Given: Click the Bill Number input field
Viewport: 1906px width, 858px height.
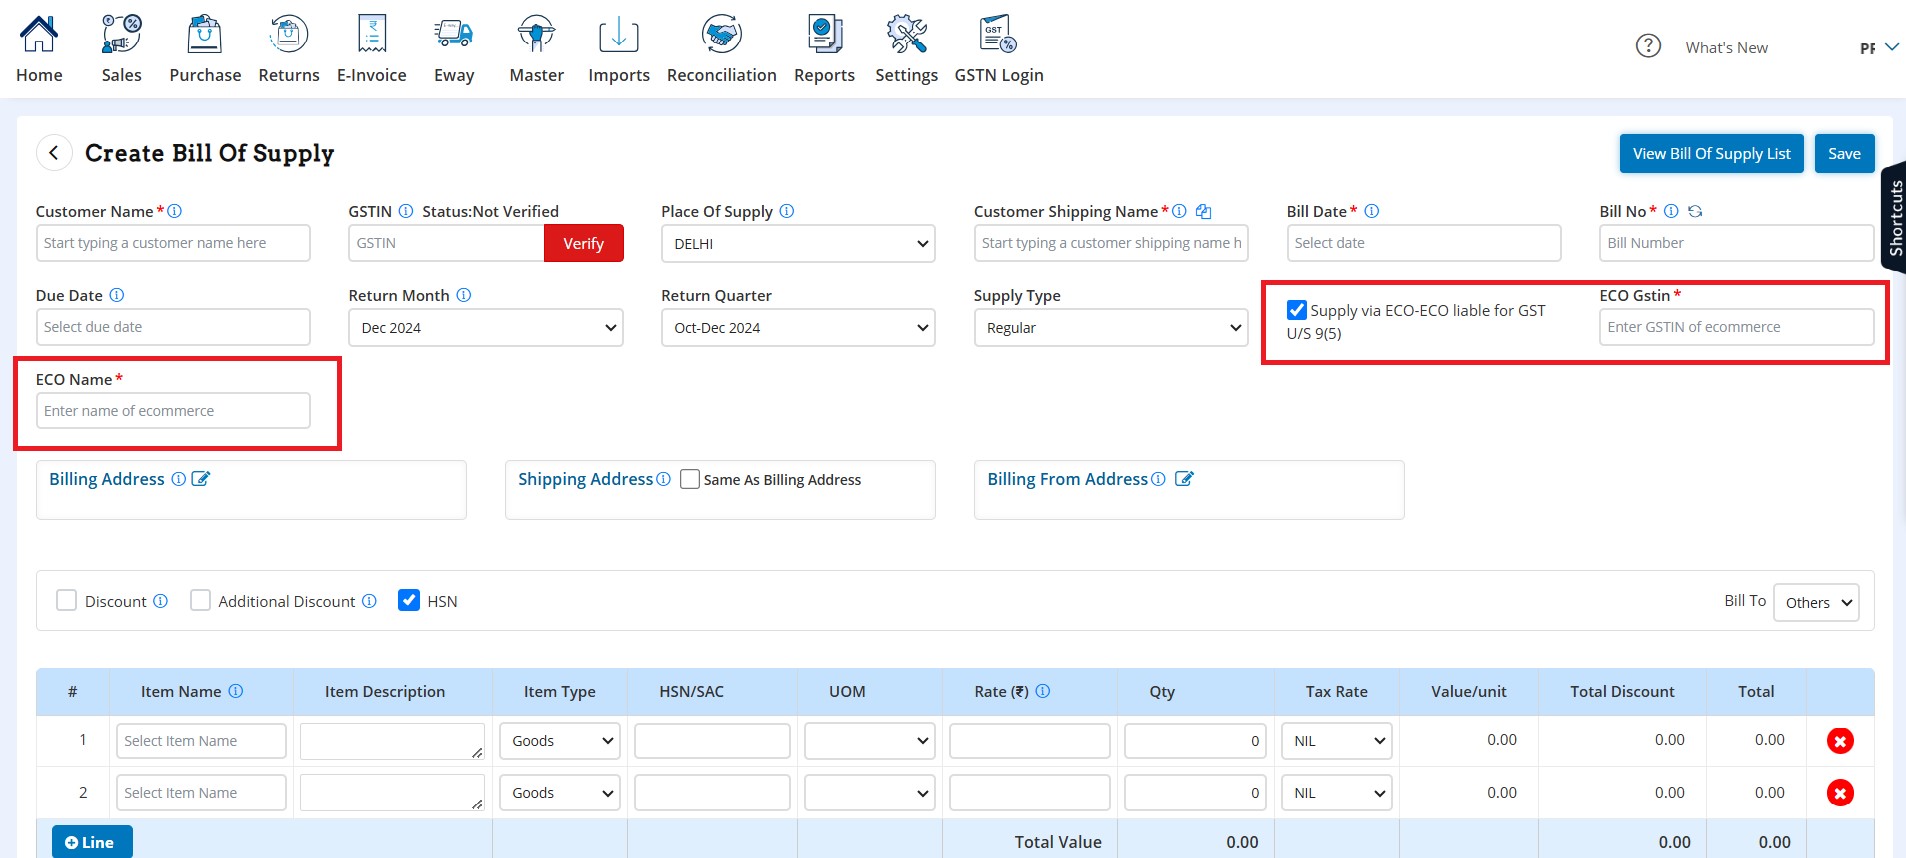Looking at the screenshot, I should [1736, 243].
